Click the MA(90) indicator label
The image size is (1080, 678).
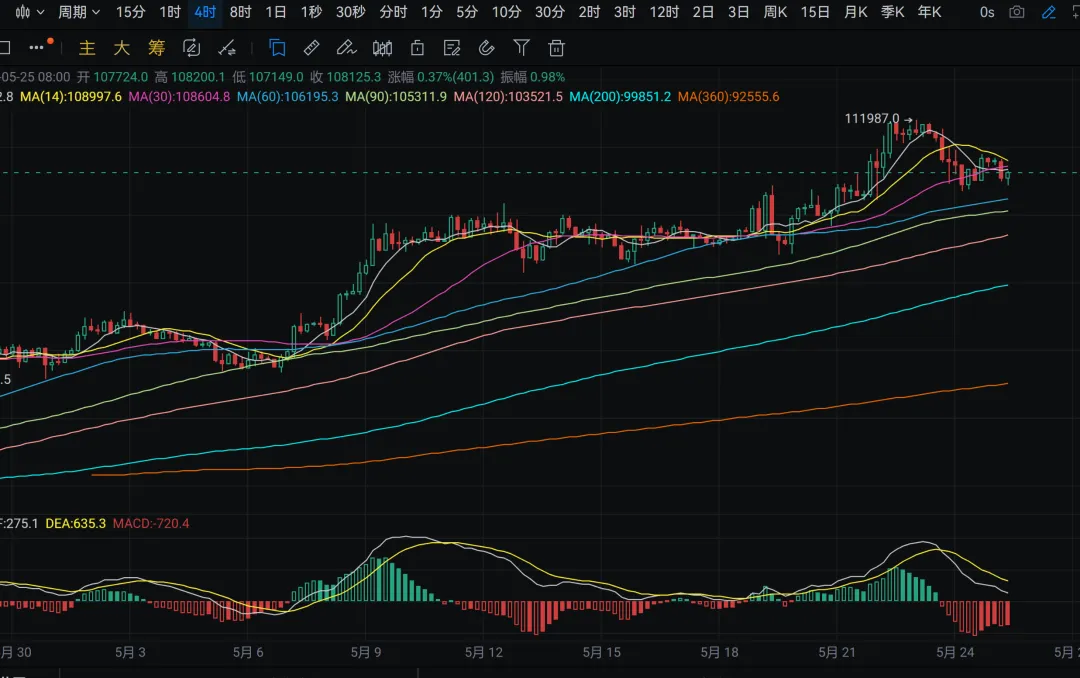[396, 96]
